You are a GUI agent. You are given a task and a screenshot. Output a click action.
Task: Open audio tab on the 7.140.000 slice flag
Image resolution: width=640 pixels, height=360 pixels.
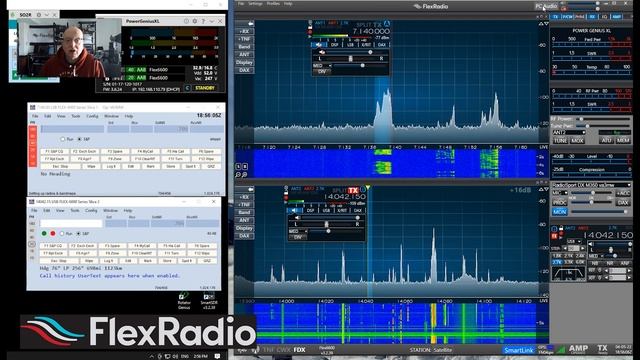[319, 45]
